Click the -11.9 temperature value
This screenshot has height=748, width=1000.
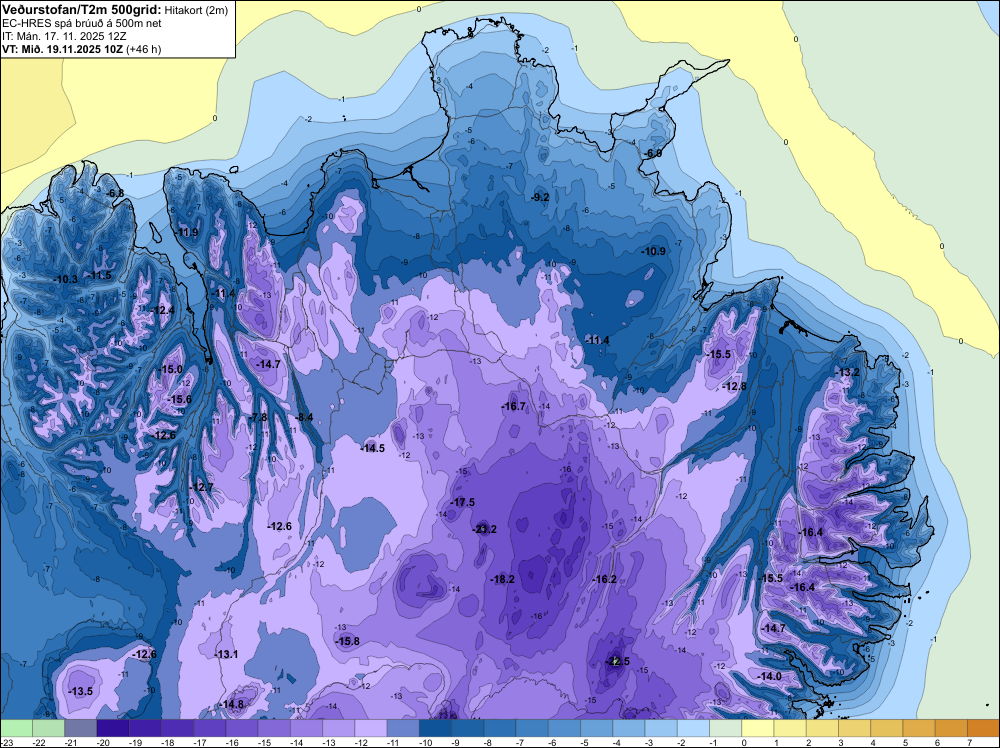tap(187, 232)
